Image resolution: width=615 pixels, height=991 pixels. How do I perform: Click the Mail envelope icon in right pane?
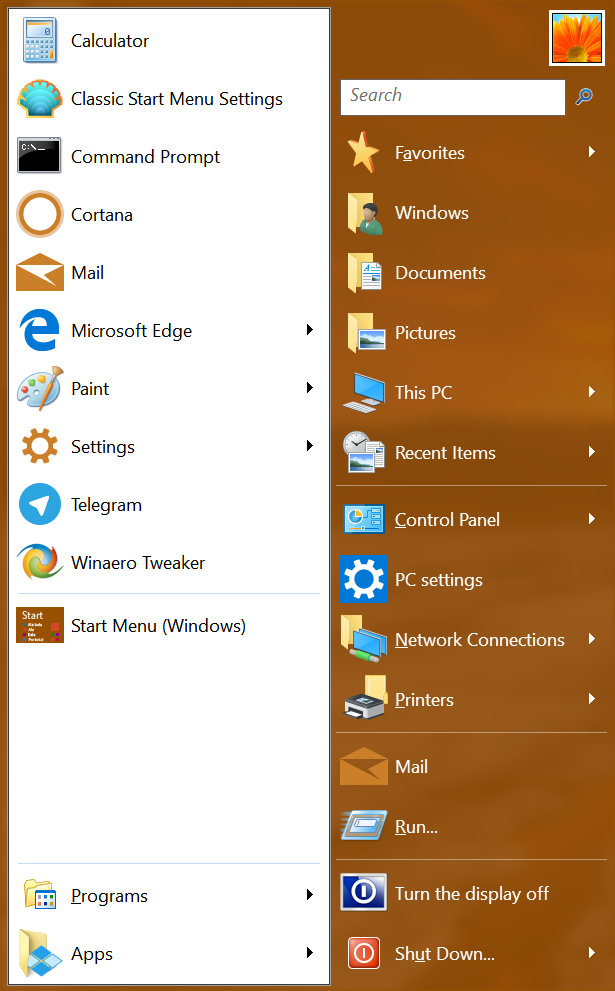(x=364, y=766)
